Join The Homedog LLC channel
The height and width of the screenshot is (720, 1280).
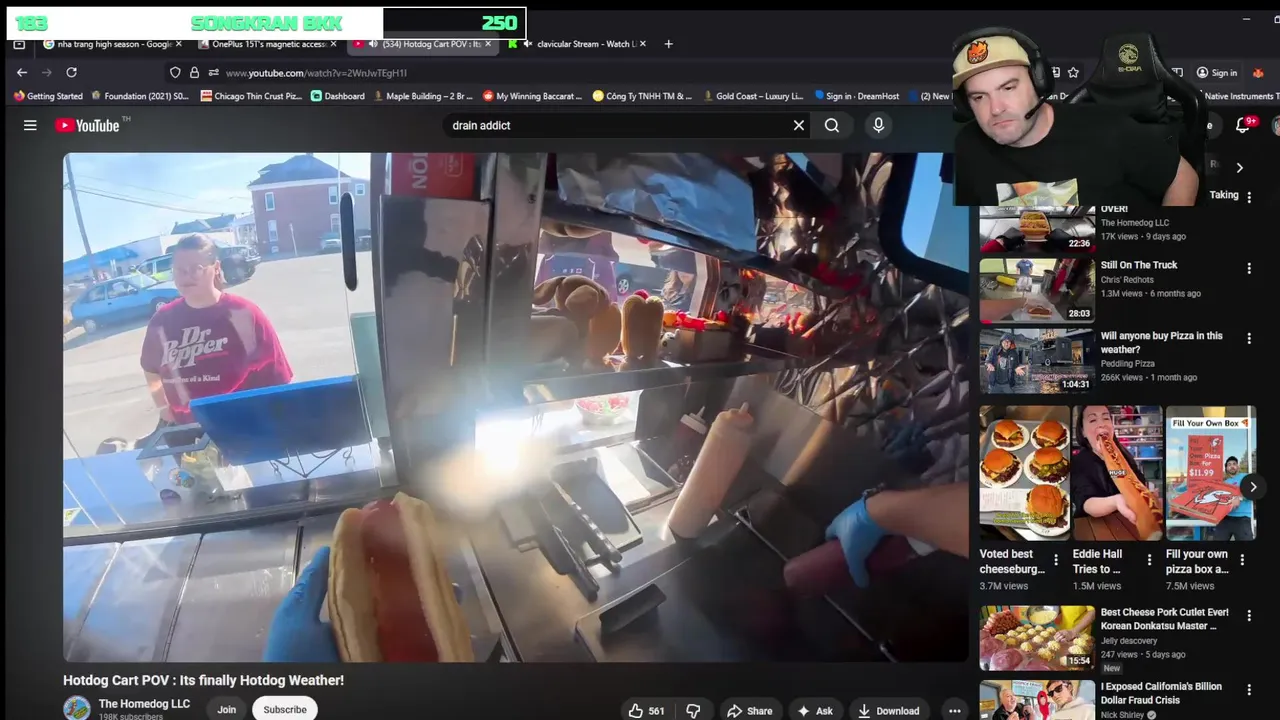point(227,709)
